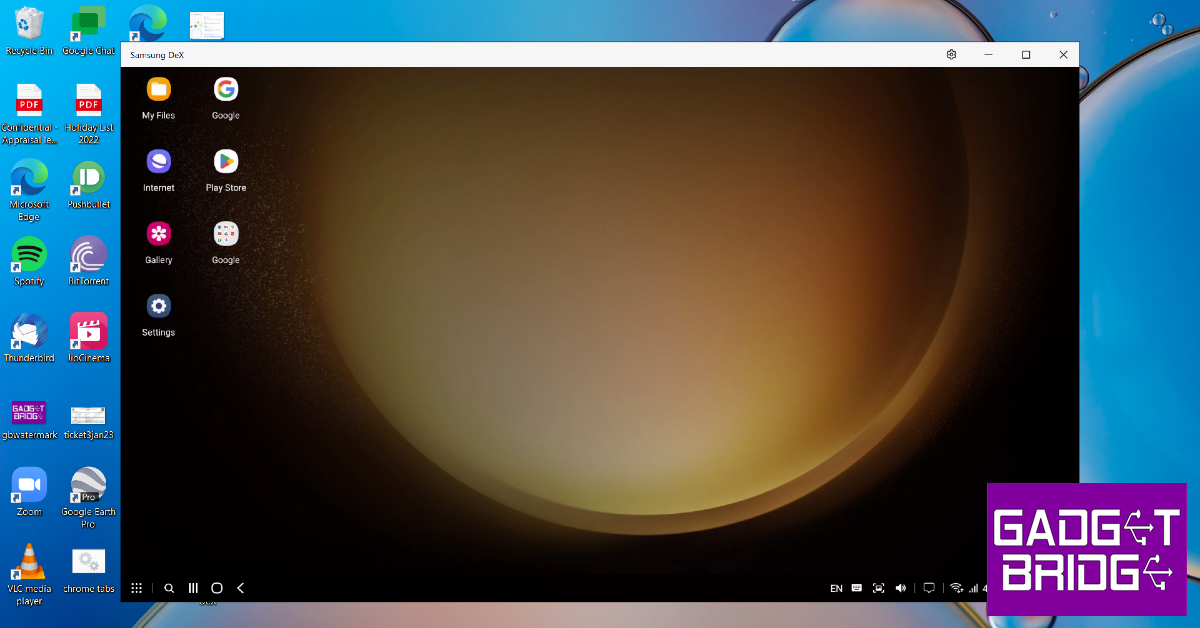Click the DeX taskbar search icon
1200x628 pixels.
coord(169,588)
